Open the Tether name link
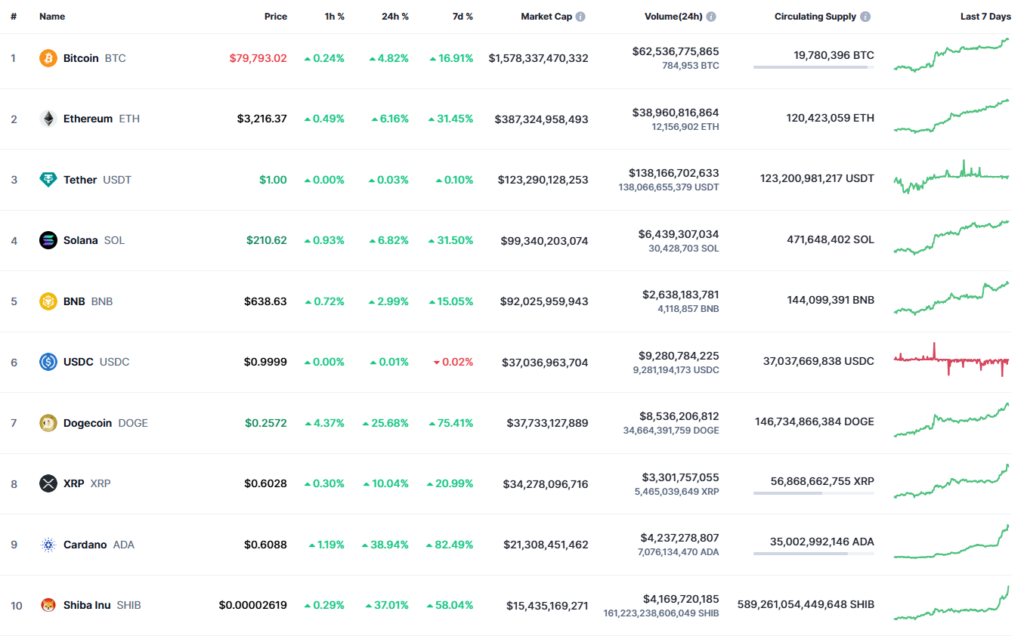Viewport: 1024px width, 636px height. [80, 180]
